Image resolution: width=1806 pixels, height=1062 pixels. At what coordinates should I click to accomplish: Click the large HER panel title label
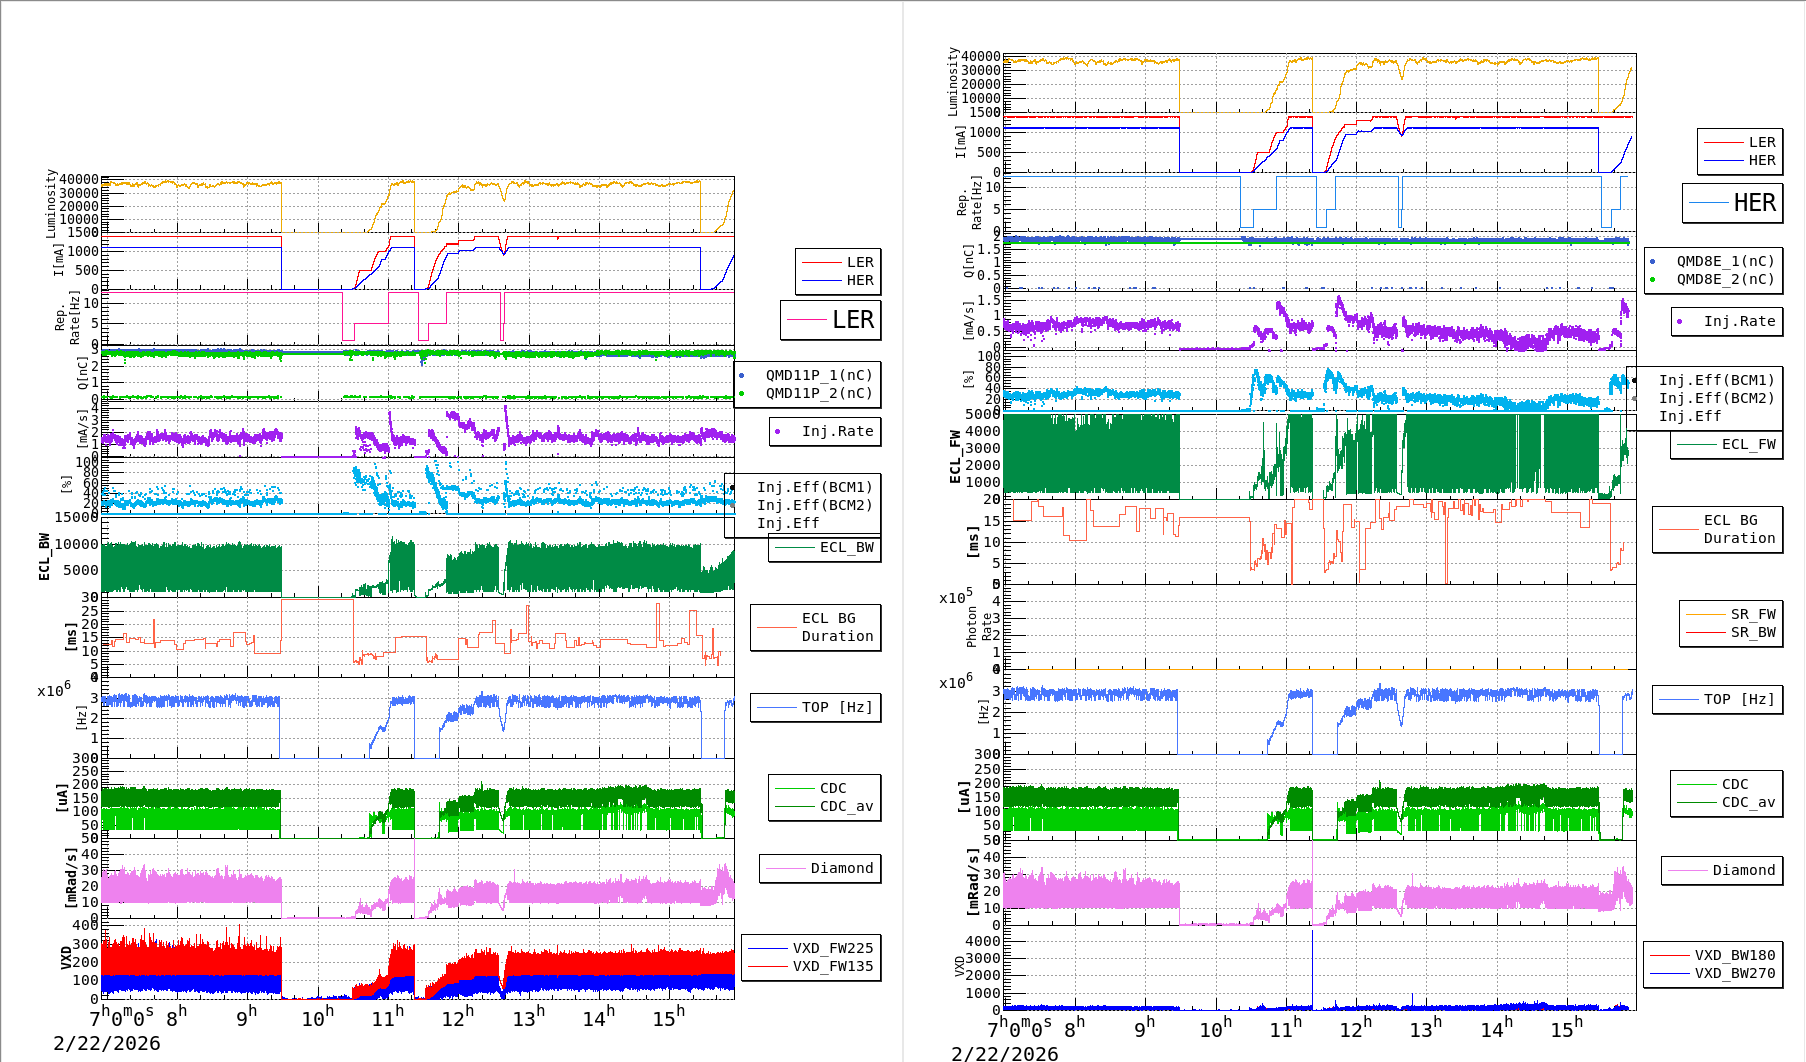point(1754,203)
